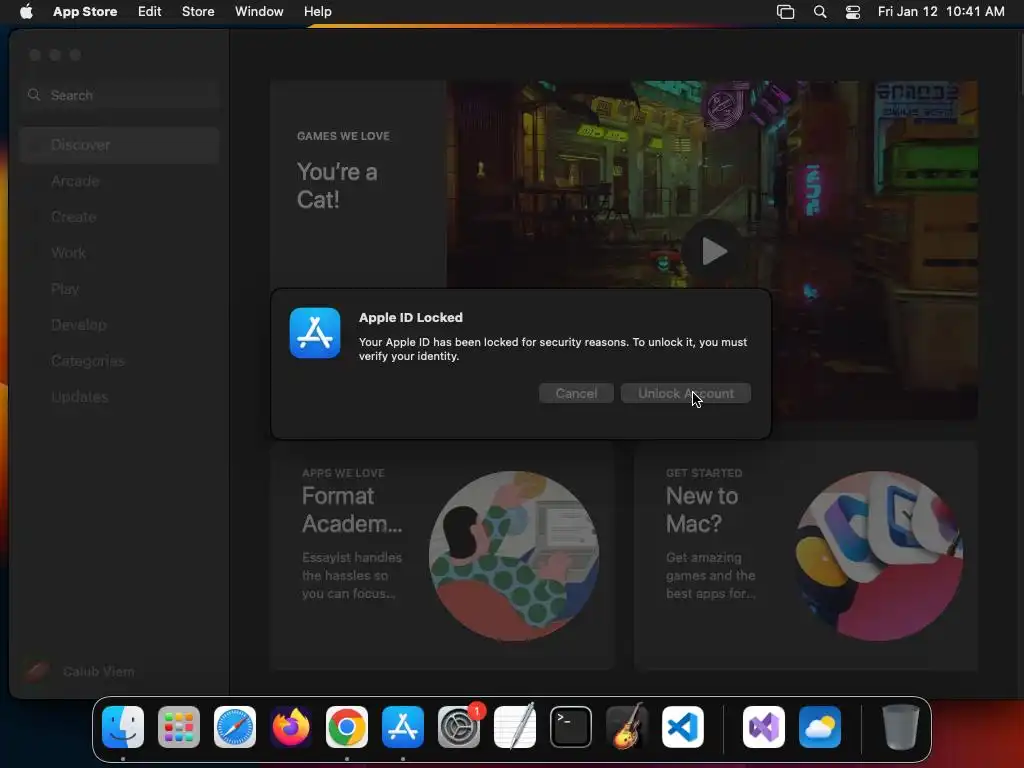Click the App Store icon in dialog
Image resolution: width=1024 pixels, height=768 pixels.
[315, 333]
